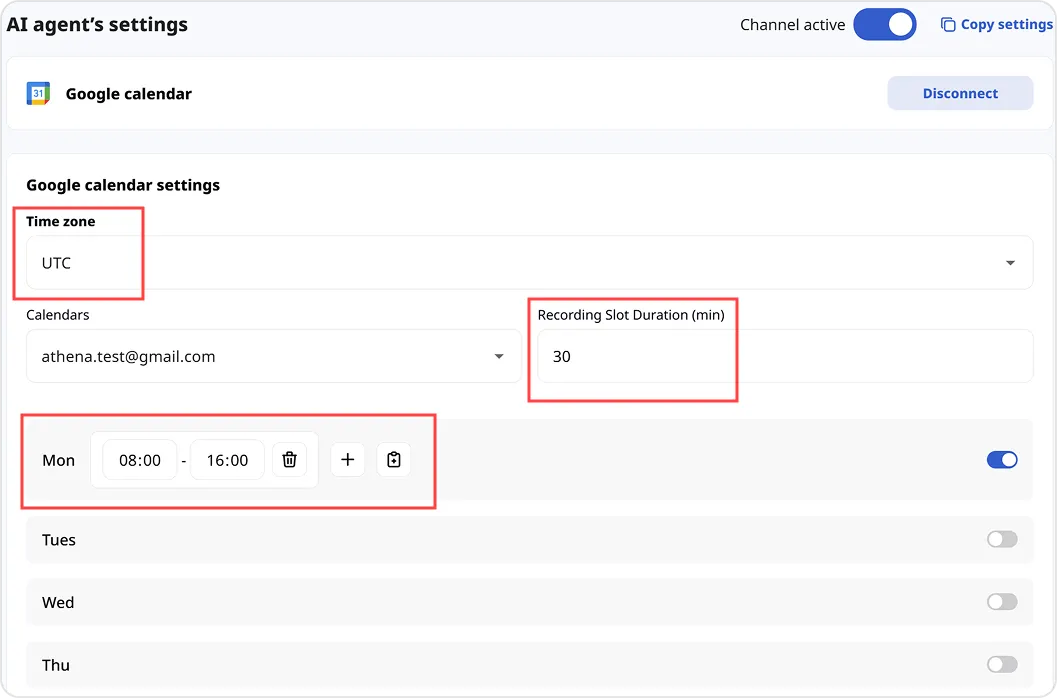Viewport: 1057px width, 698px height.
Task: Click the Google calendar settings heading
Action: pos(123,185)
